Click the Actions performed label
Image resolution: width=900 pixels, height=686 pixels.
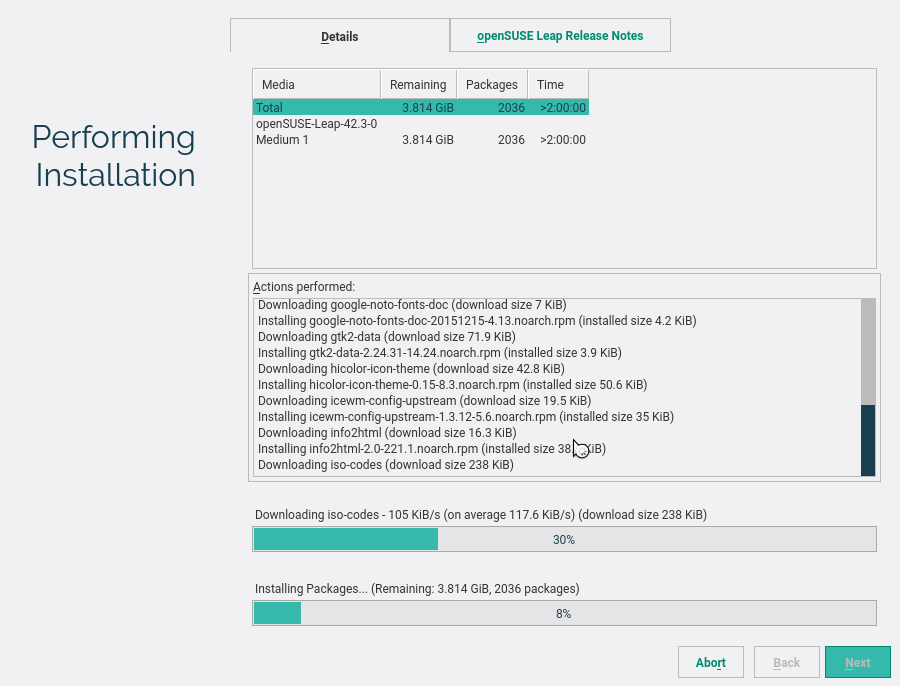304,286
